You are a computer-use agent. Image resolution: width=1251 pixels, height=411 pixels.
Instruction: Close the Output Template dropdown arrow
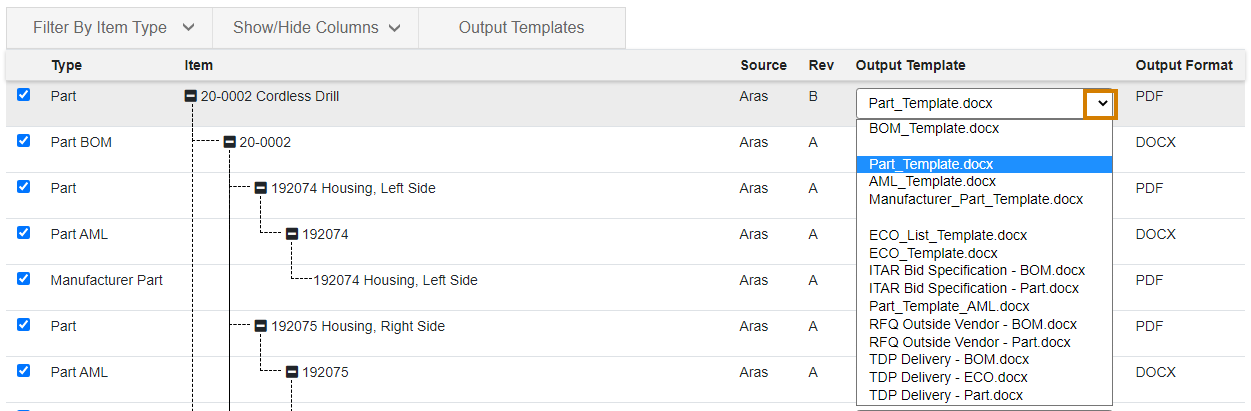click(1101, 103)
